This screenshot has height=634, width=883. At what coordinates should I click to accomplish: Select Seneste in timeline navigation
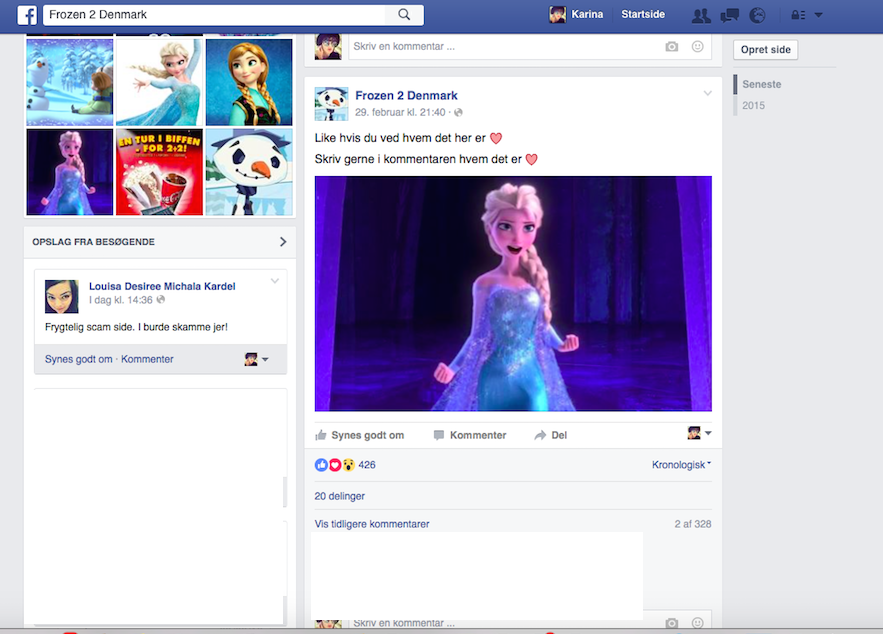tap(761, 84)
